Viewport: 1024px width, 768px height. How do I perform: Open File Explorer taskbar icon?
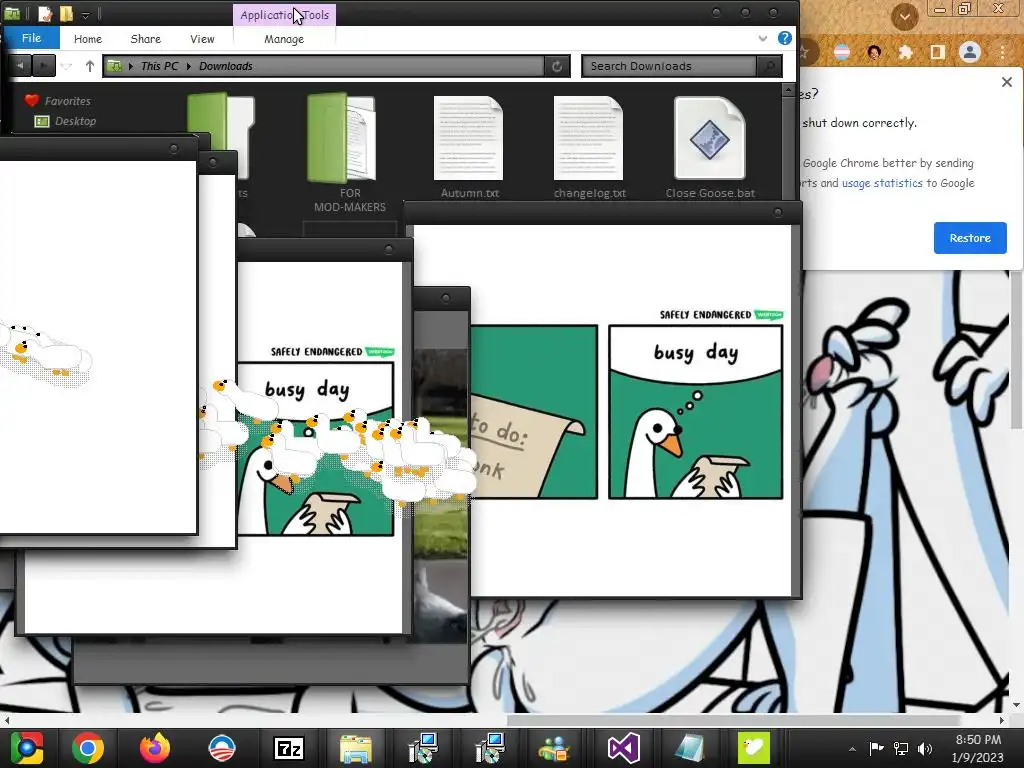[355, 748]
